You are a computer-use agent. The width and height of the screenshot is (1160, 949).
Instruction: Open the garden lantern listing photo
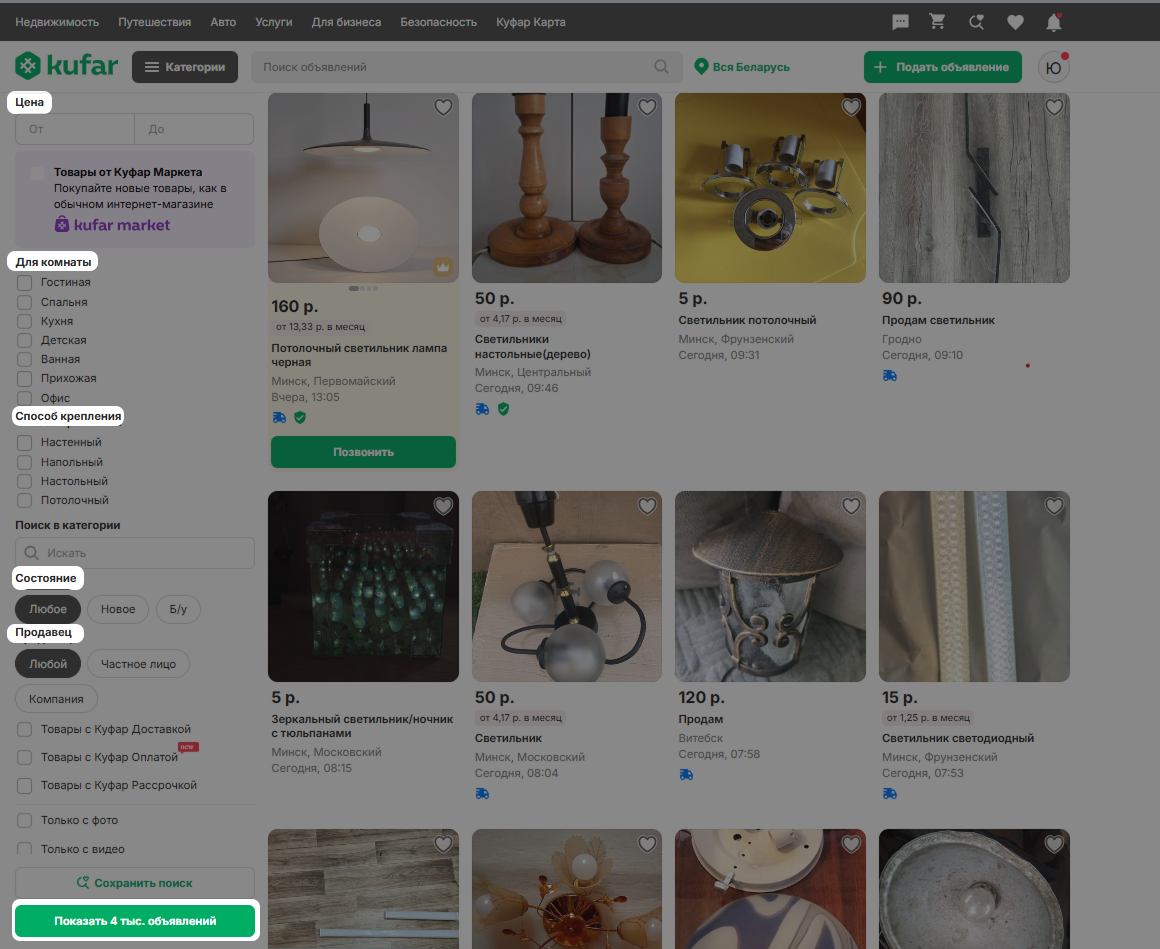770,587
